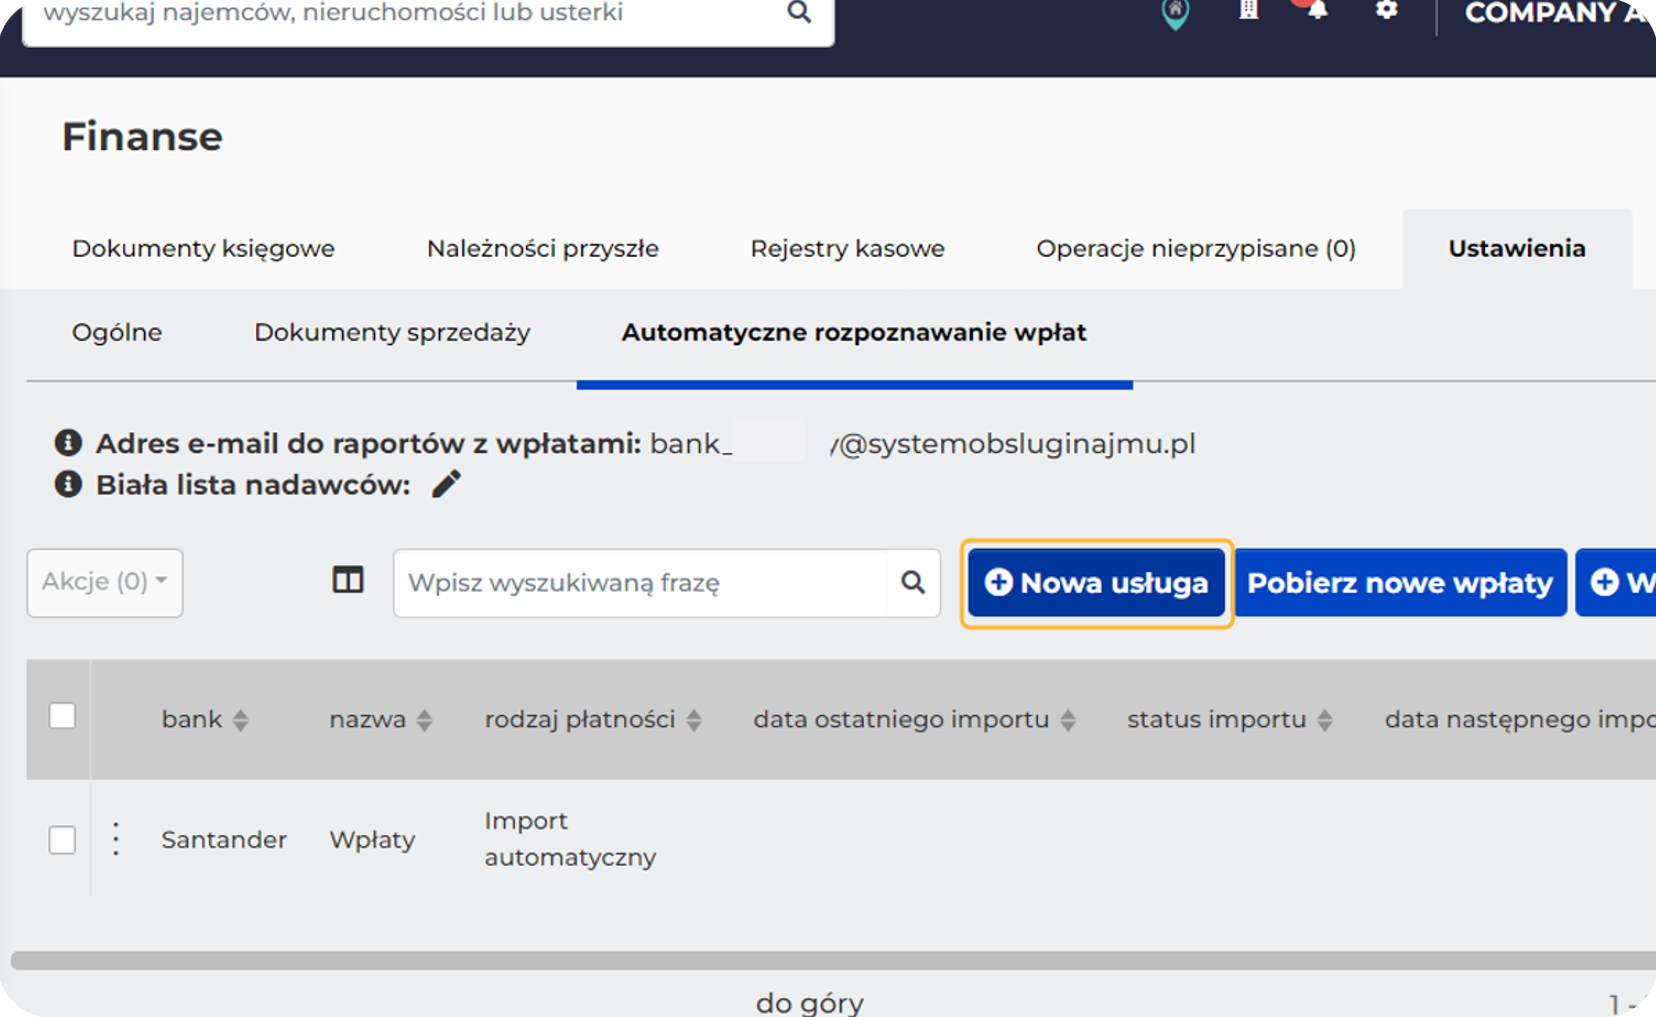1656x1017 pixels.
Task: Focus the Wpisz wyszukiwaną frazę field
Action: [640, 582]
